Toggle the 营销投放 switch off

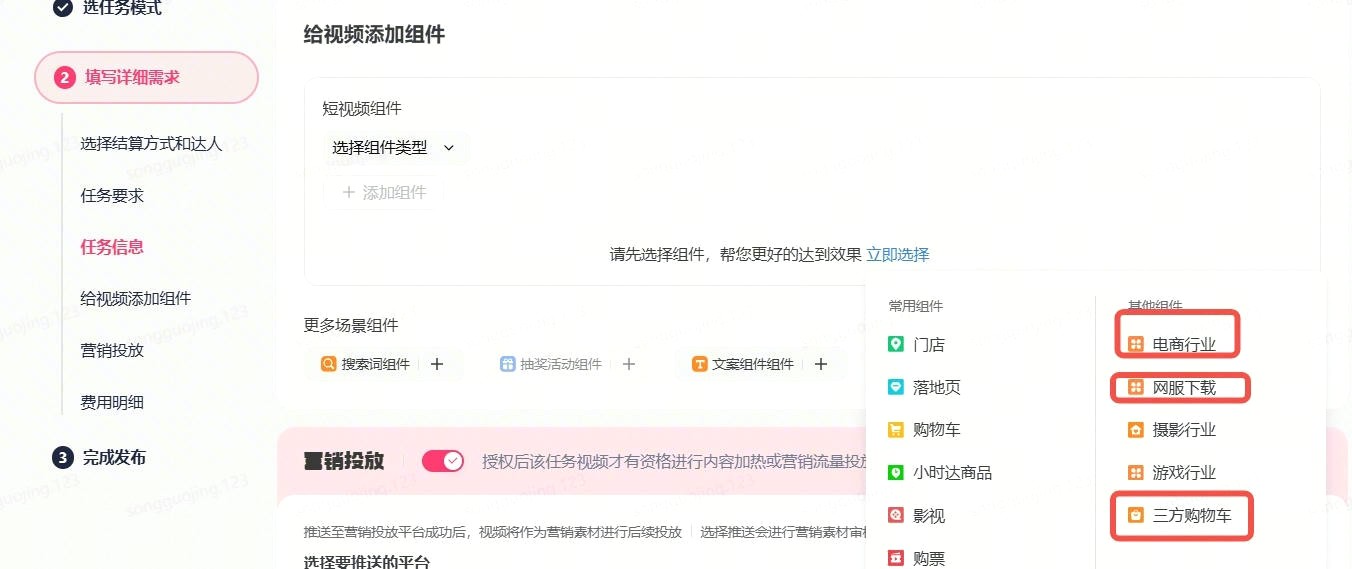point(443,460)
